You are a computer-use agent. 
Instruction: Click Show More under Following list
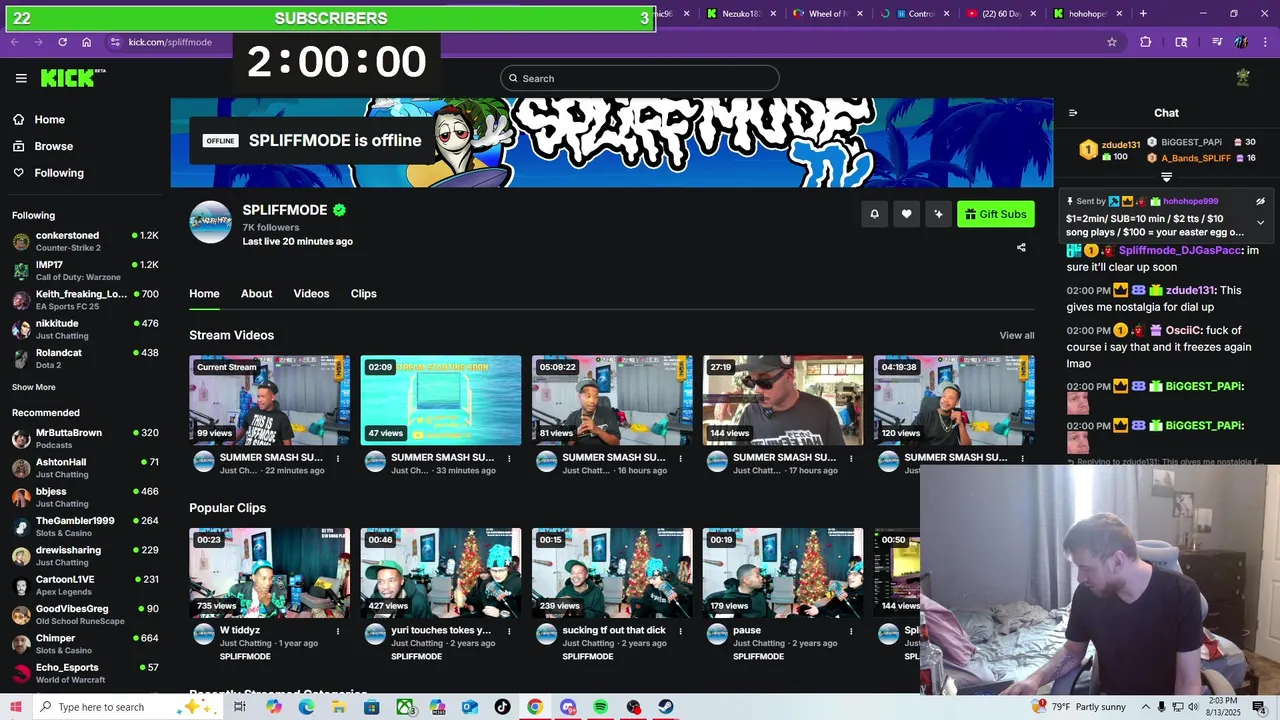(34, 387)
